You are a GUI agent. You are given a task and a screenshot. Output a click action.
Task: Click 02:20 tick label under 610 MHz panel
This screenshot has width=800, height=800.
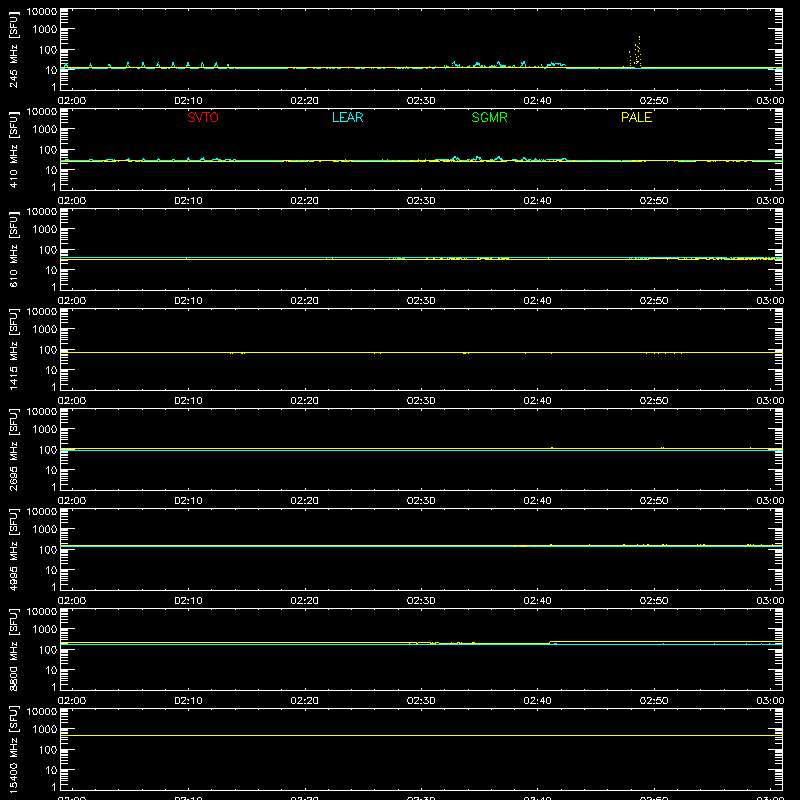point(305,301)
